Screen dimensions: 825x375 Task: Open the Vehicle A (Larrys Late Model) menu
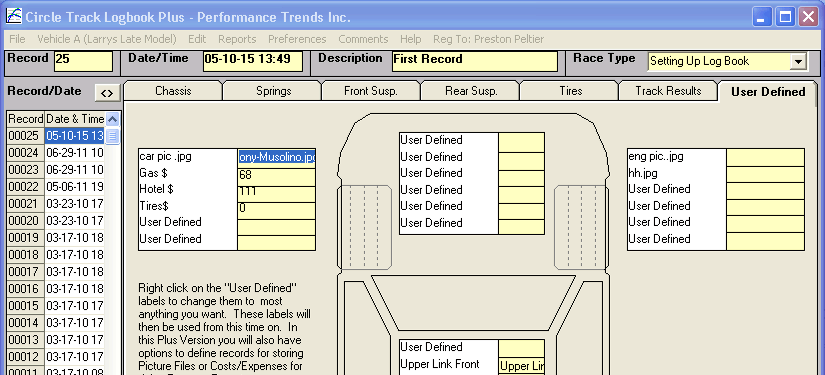pos(107,39)
